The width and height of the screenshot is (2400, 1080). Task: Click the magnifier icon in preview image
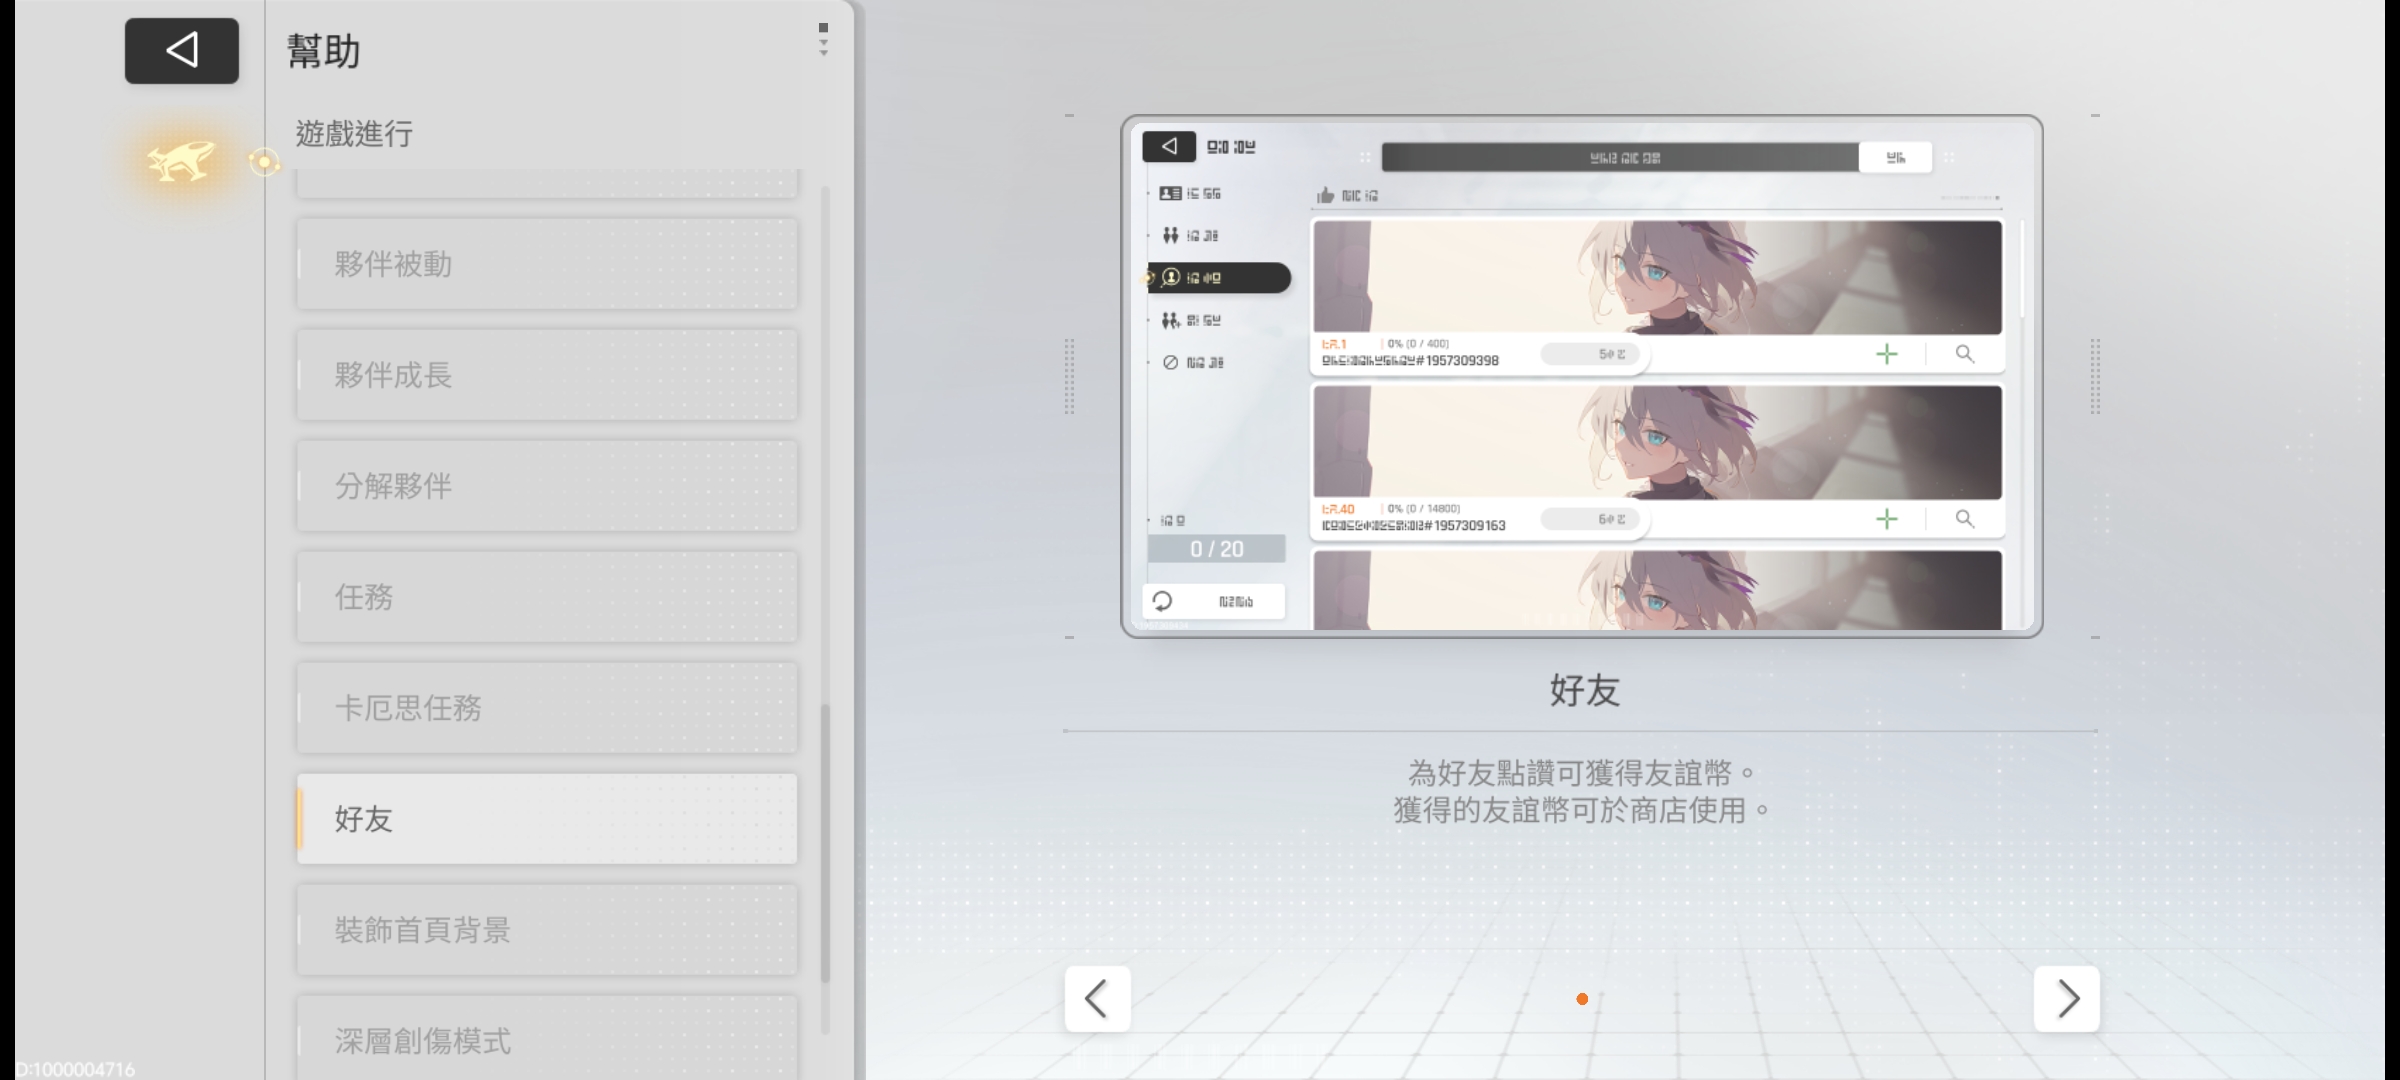click(1964, 354)
